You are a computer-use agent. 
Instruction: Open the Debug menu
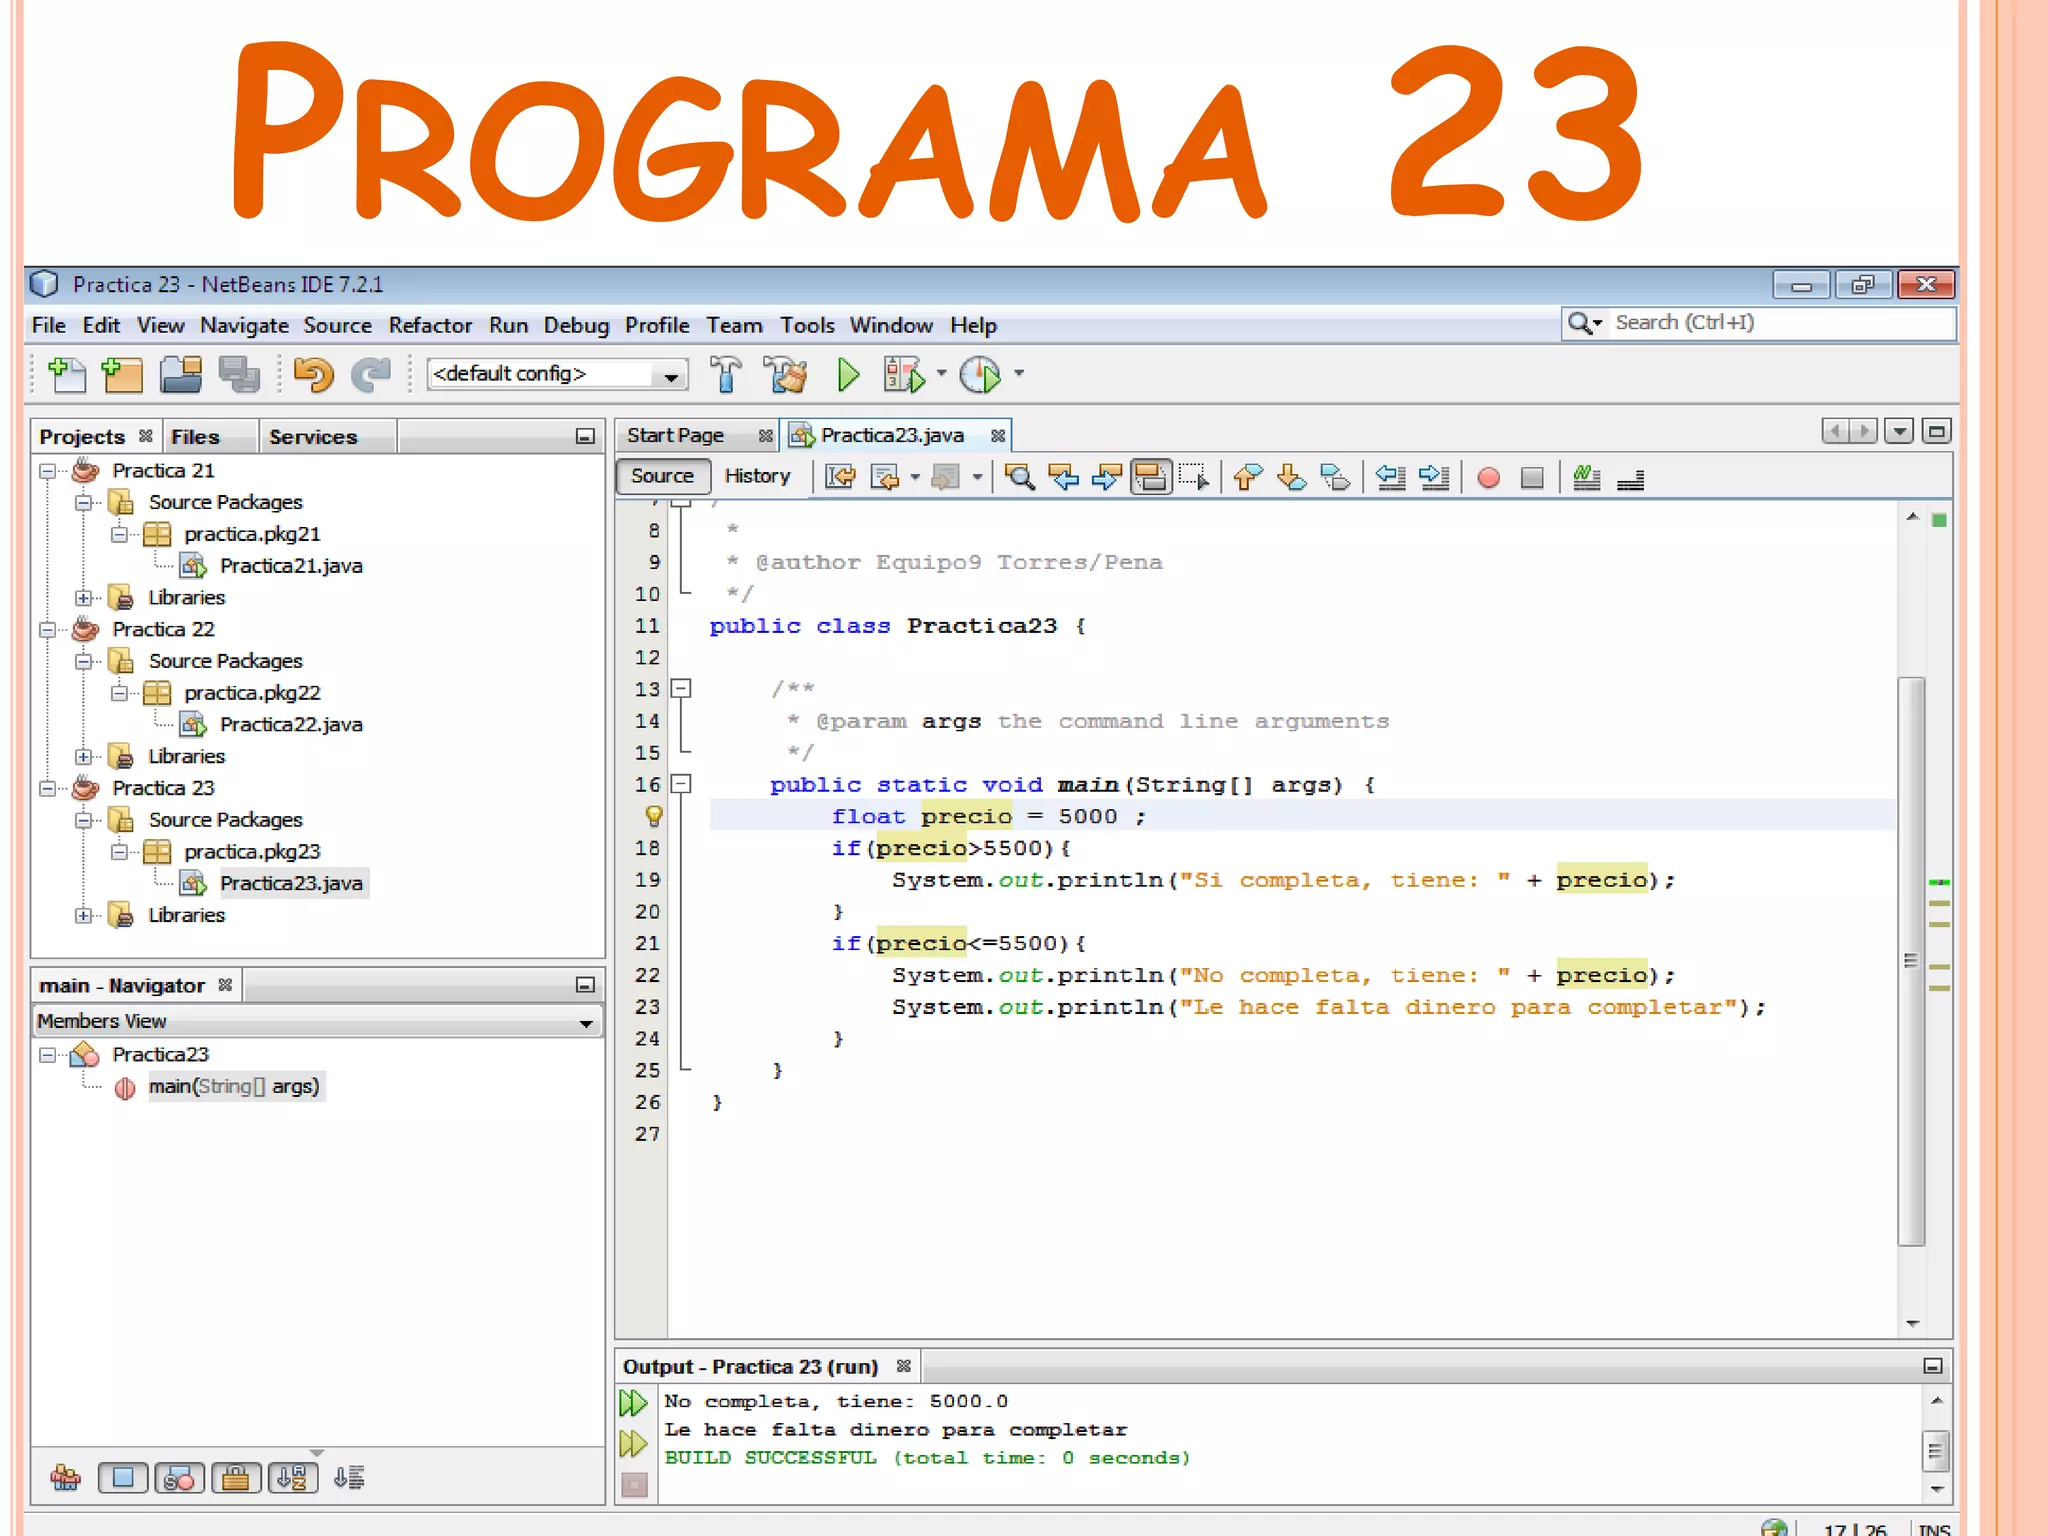[x=576, y=326]
